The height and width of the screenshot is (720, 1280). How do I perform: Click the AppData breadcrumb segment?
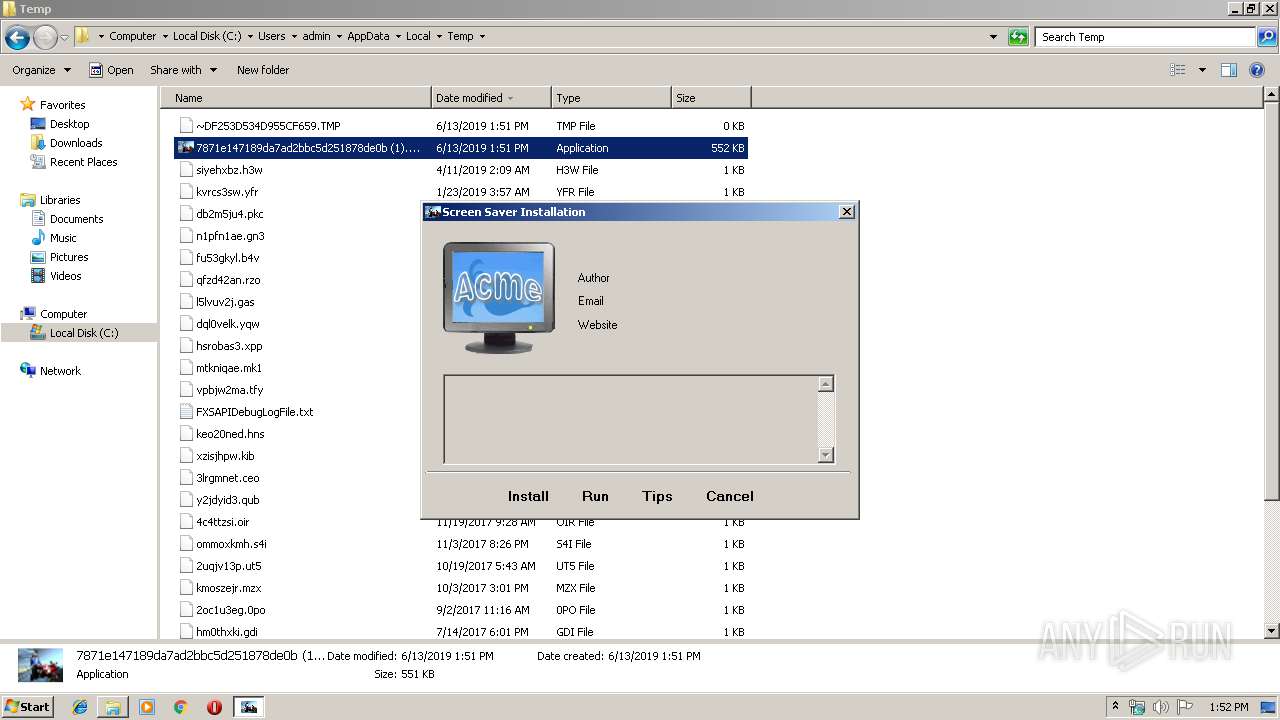point(368,36)
